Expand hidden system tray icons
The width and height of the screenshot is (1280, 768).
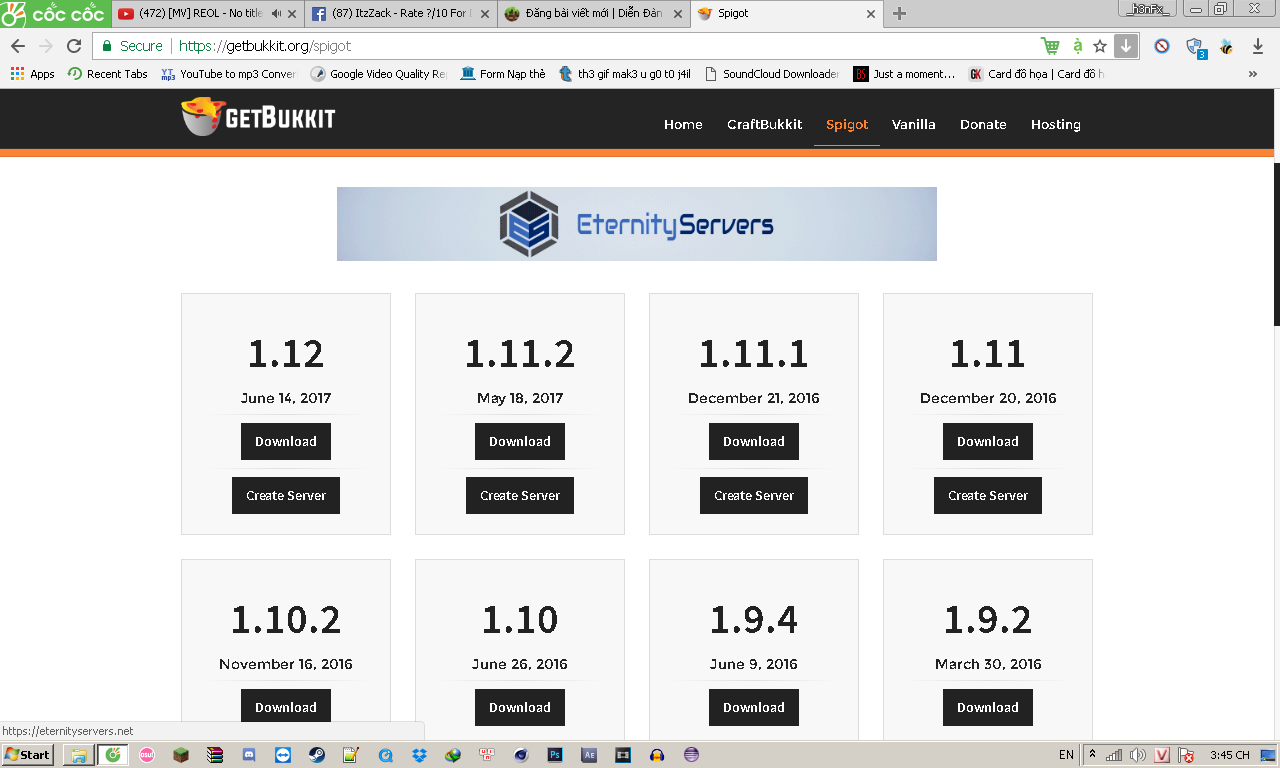click(1093, 755)
